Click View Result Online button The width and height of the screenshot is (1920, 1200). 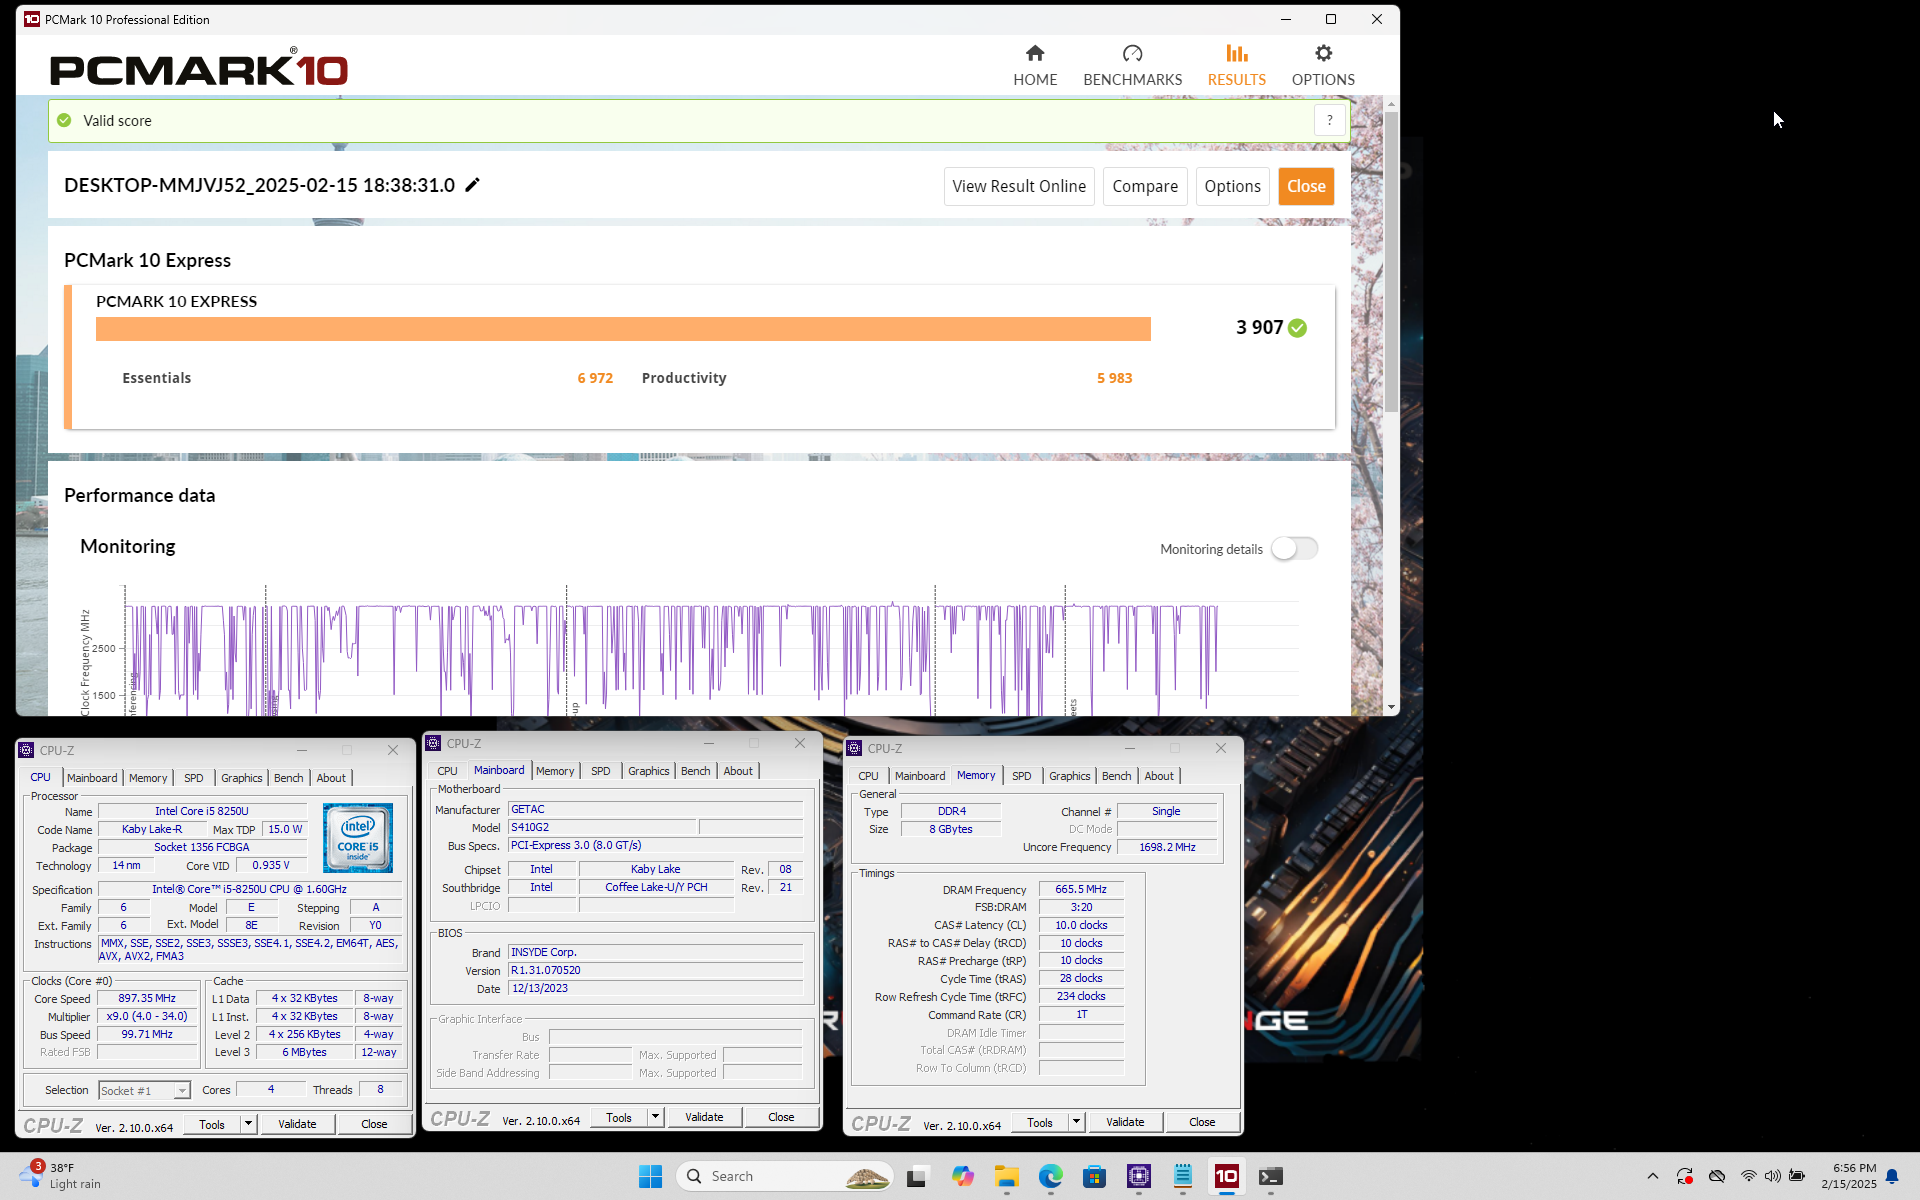coord(1019,186)
